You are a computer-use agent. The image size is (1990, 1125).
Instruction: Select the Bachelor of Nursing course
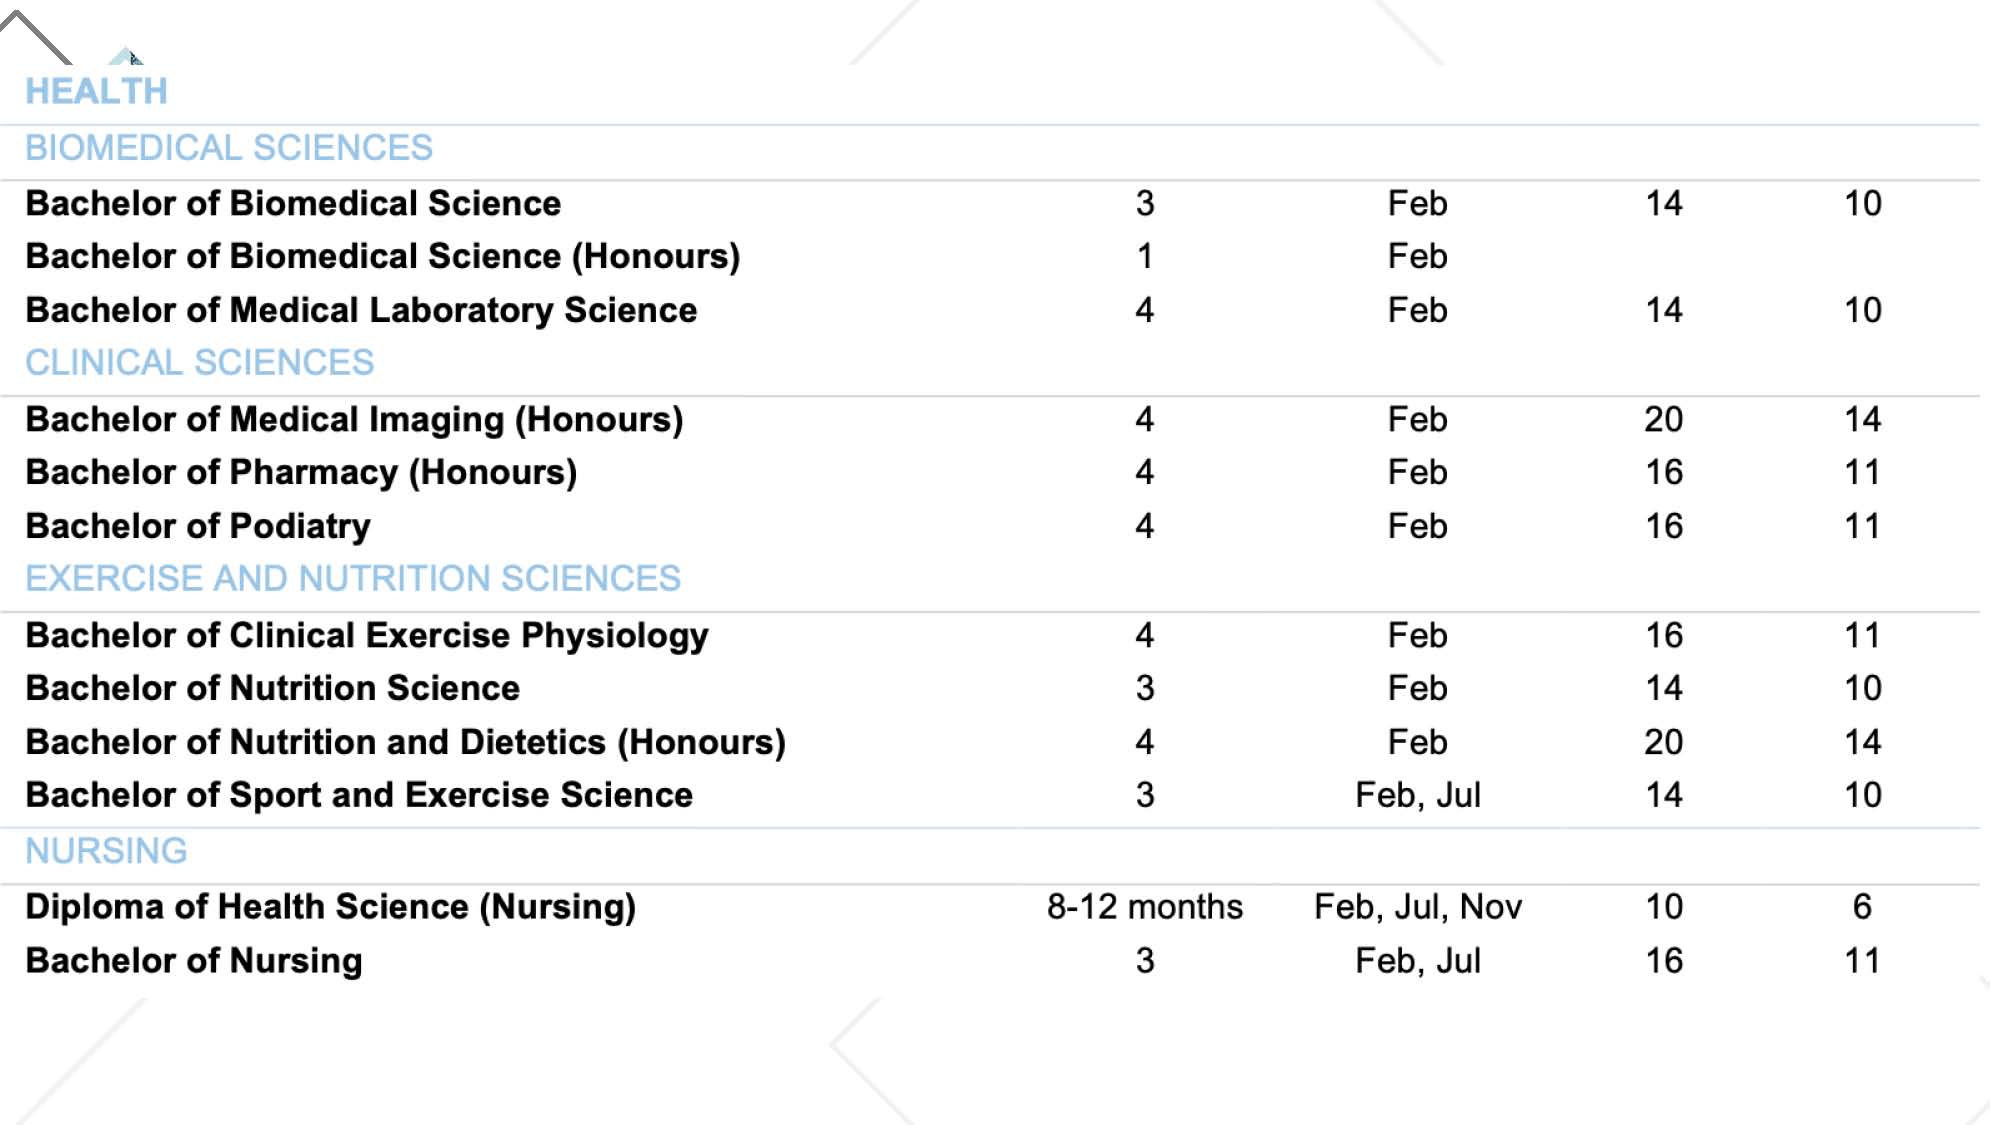[194, 961]
